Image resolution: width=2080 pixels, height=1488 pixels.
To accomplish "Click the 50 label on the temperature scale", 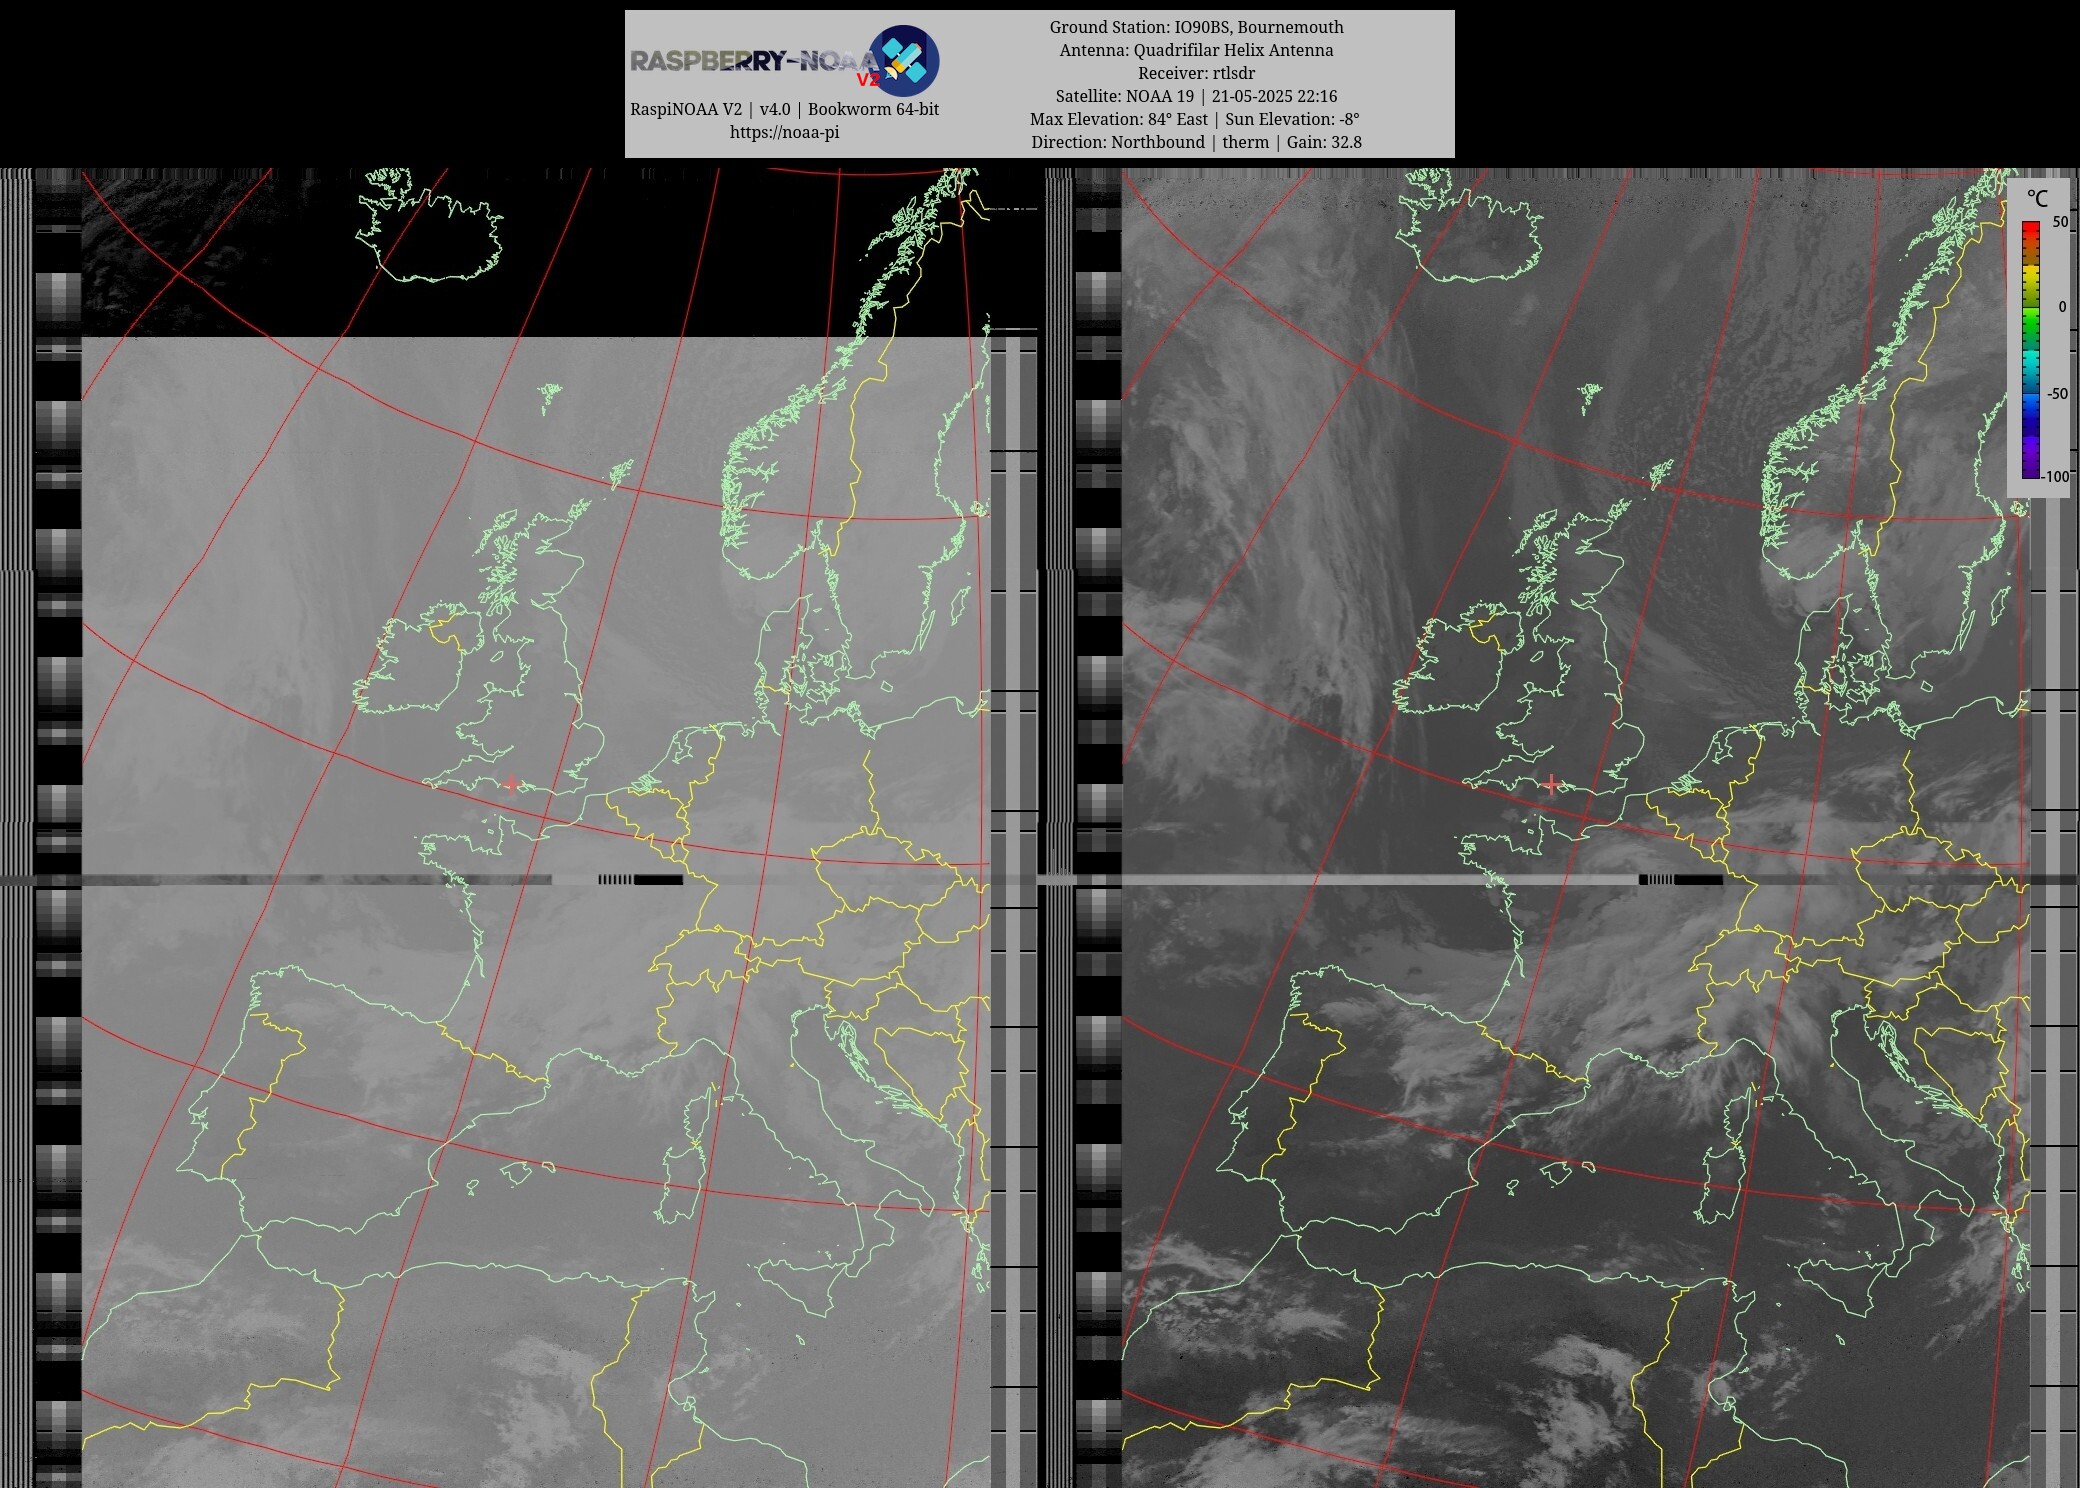I will click(x=2060, y=222).
